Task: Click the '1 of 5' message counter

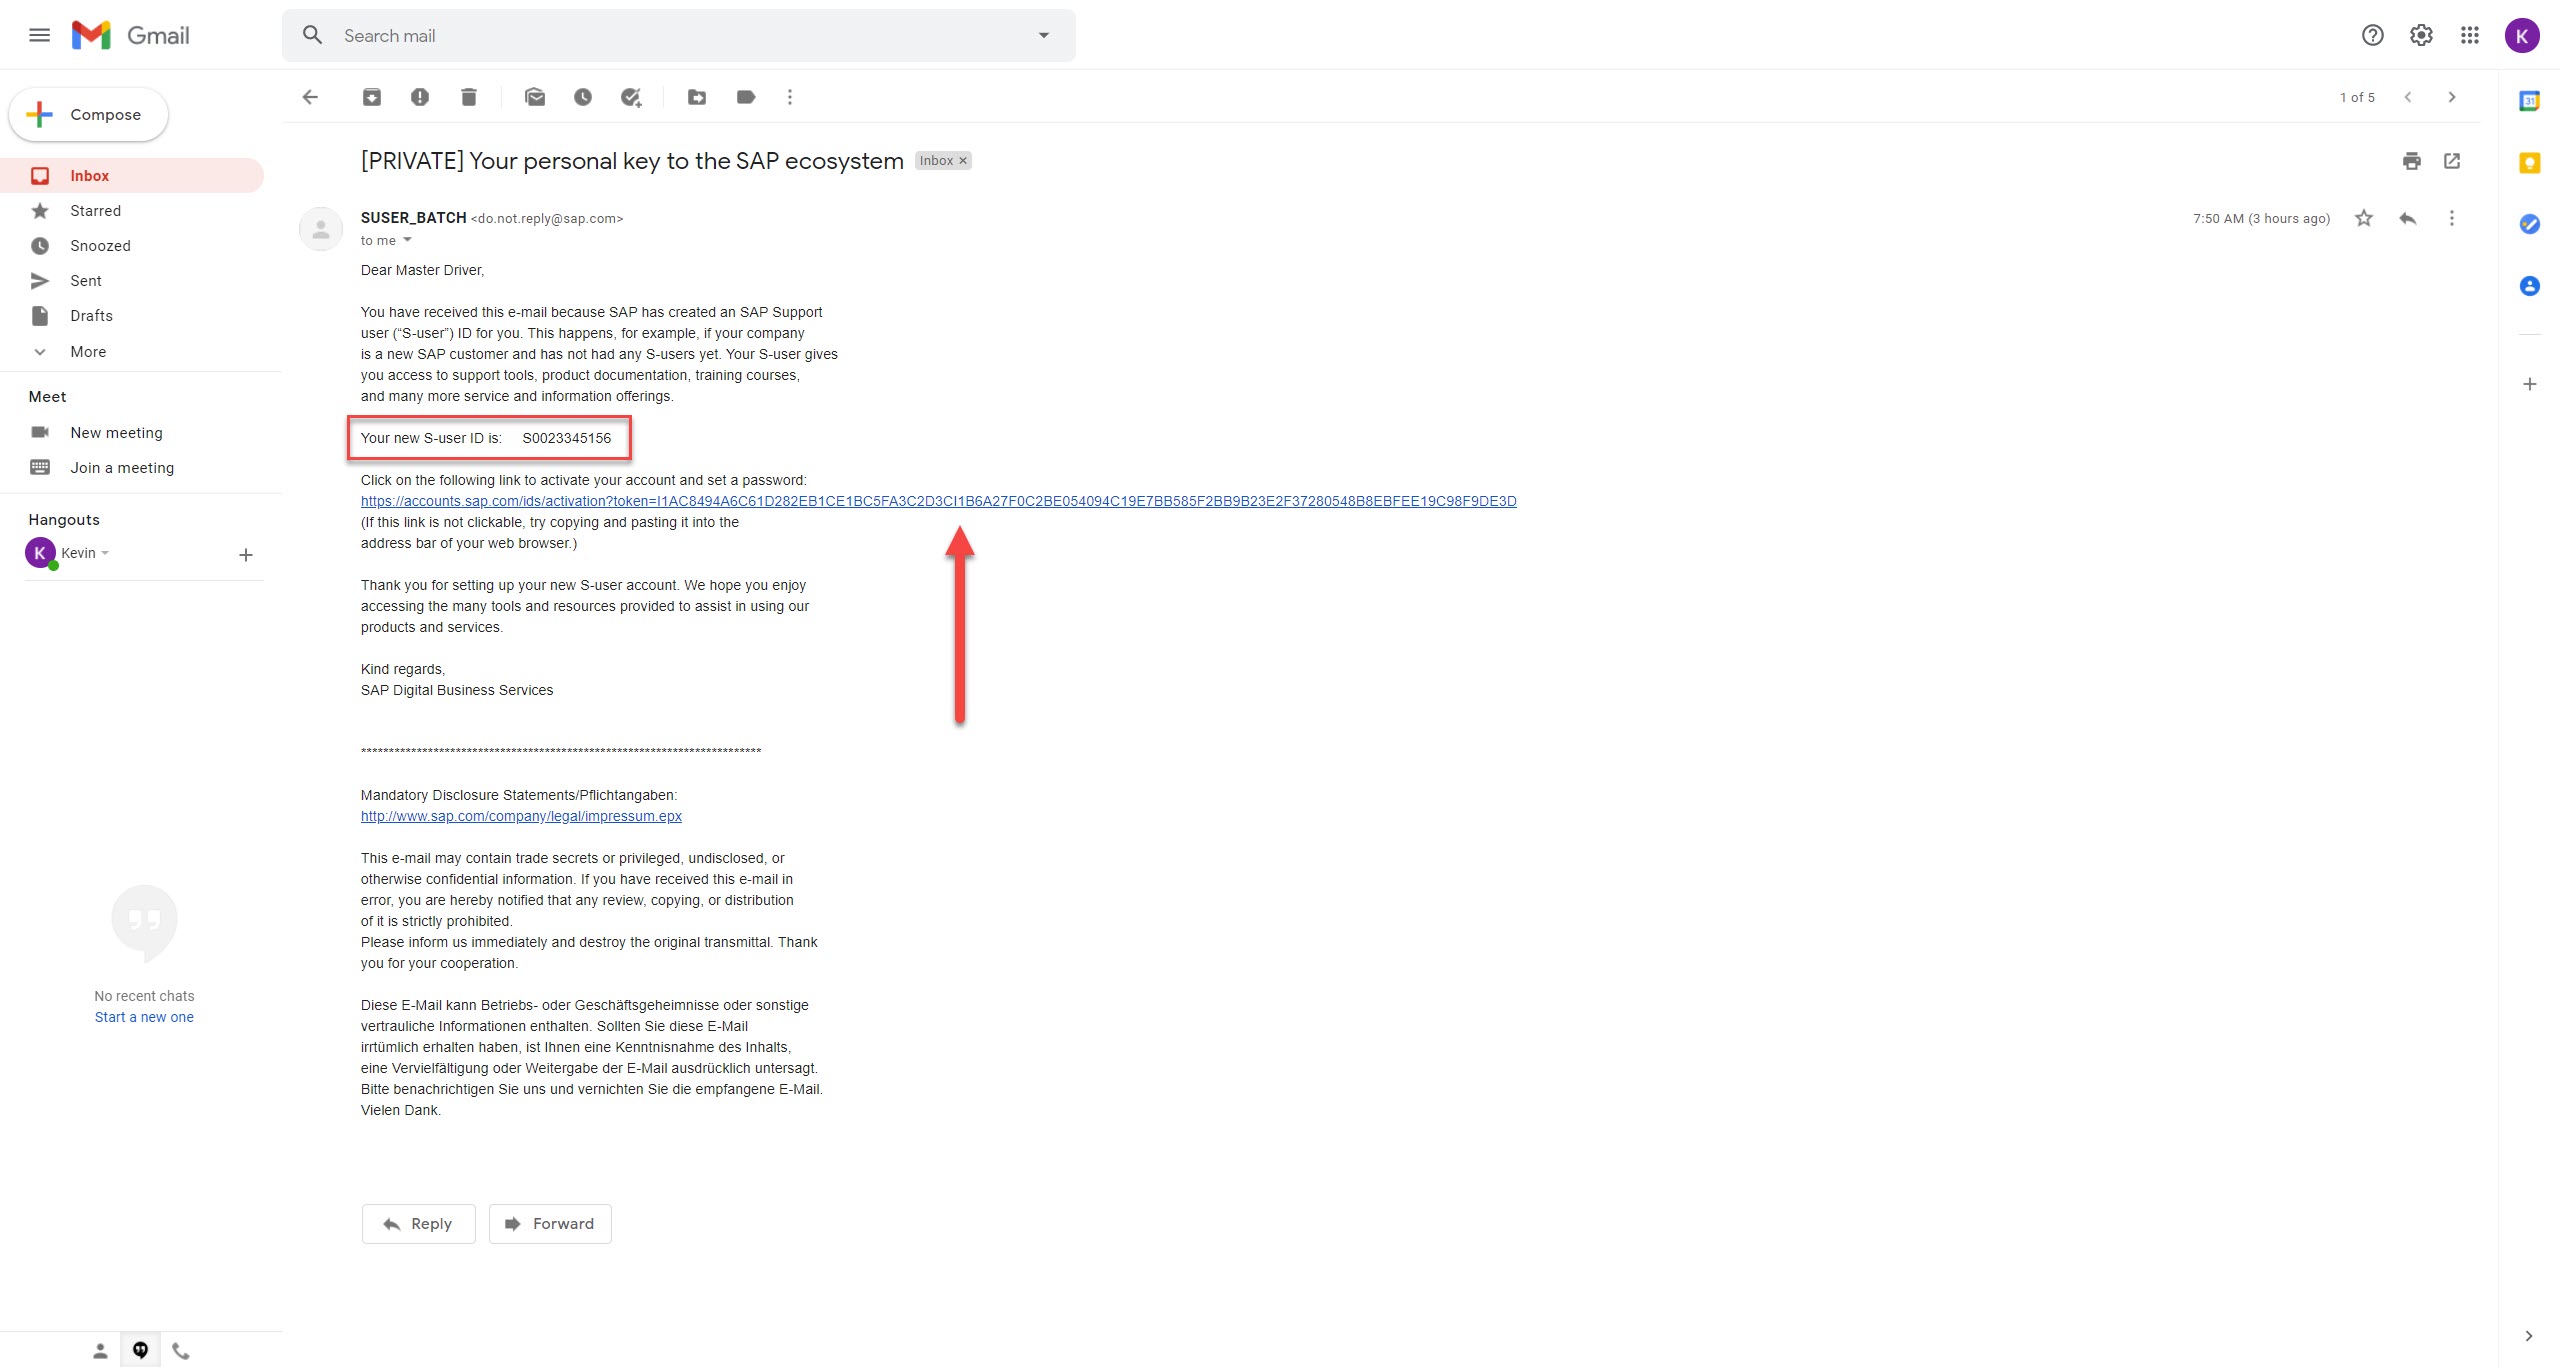Action: [x=2357, y=97]
